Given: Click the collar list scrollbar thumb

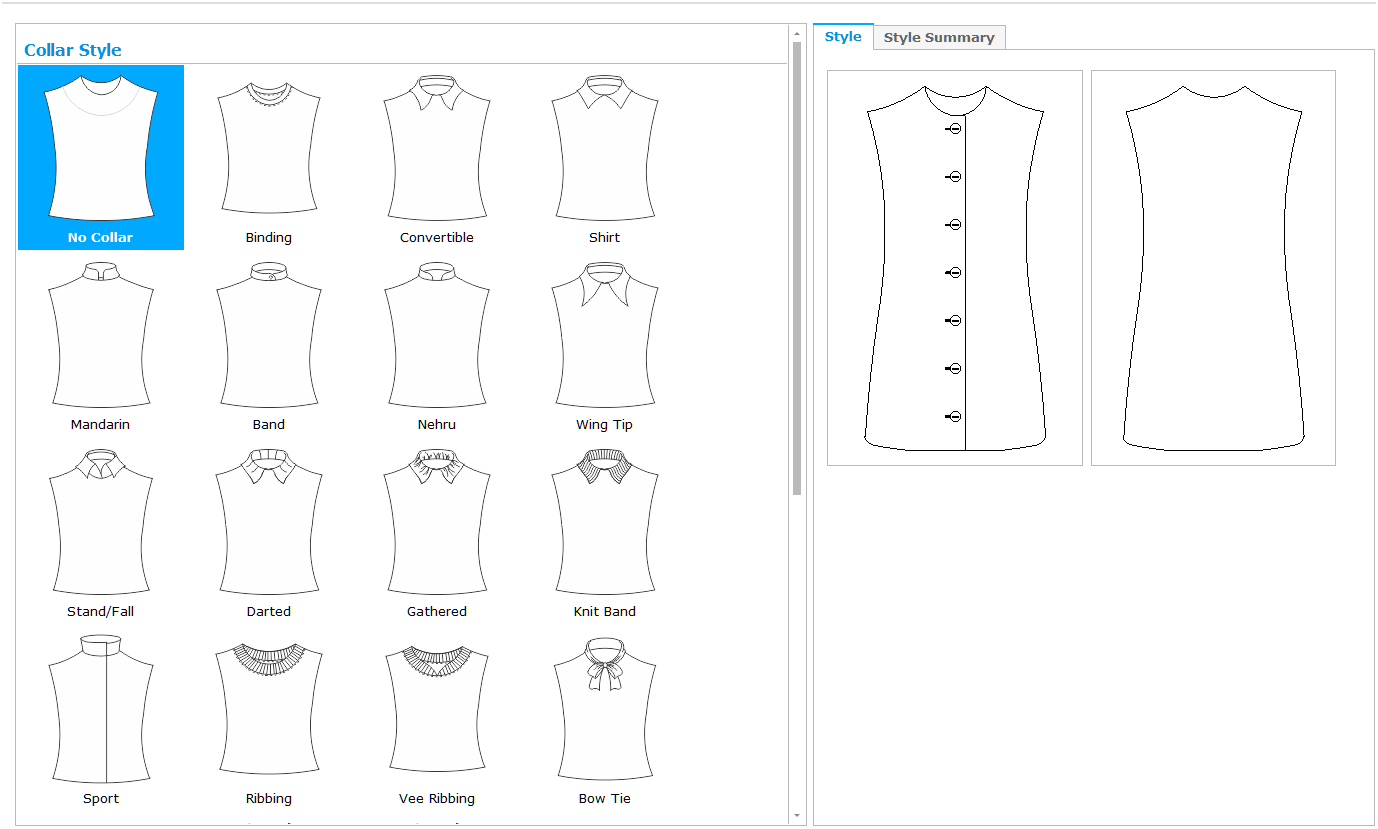Looking at the screenshot, I should (797, 268).
